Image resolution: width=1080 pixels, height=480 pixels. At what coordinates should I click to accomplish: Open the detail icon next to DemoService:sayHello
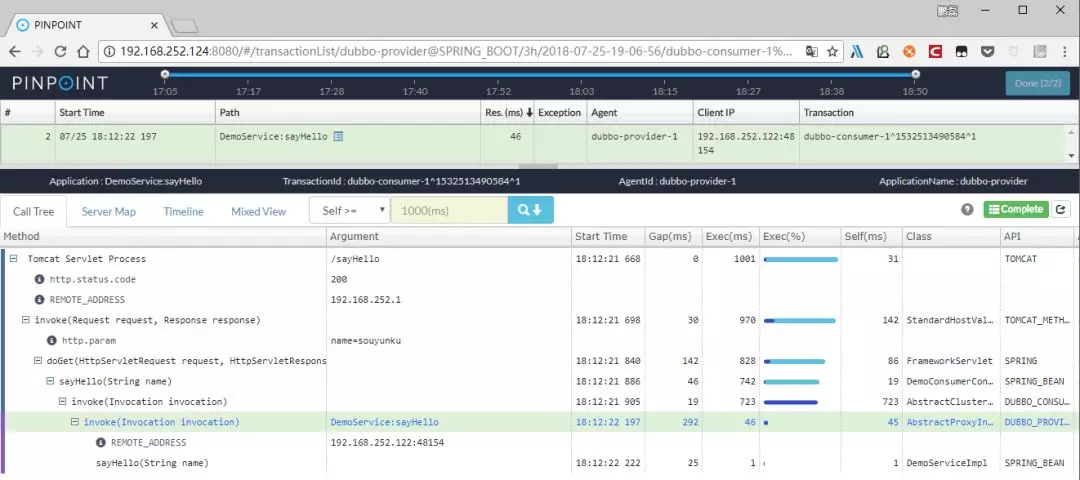[x=338, y=136]
